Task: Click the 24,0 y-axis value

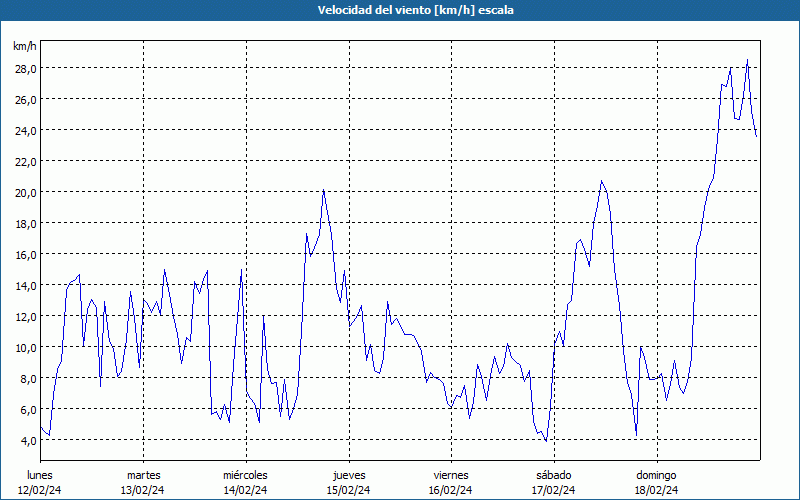Action: pyautogui.click(x=26, y=131)
